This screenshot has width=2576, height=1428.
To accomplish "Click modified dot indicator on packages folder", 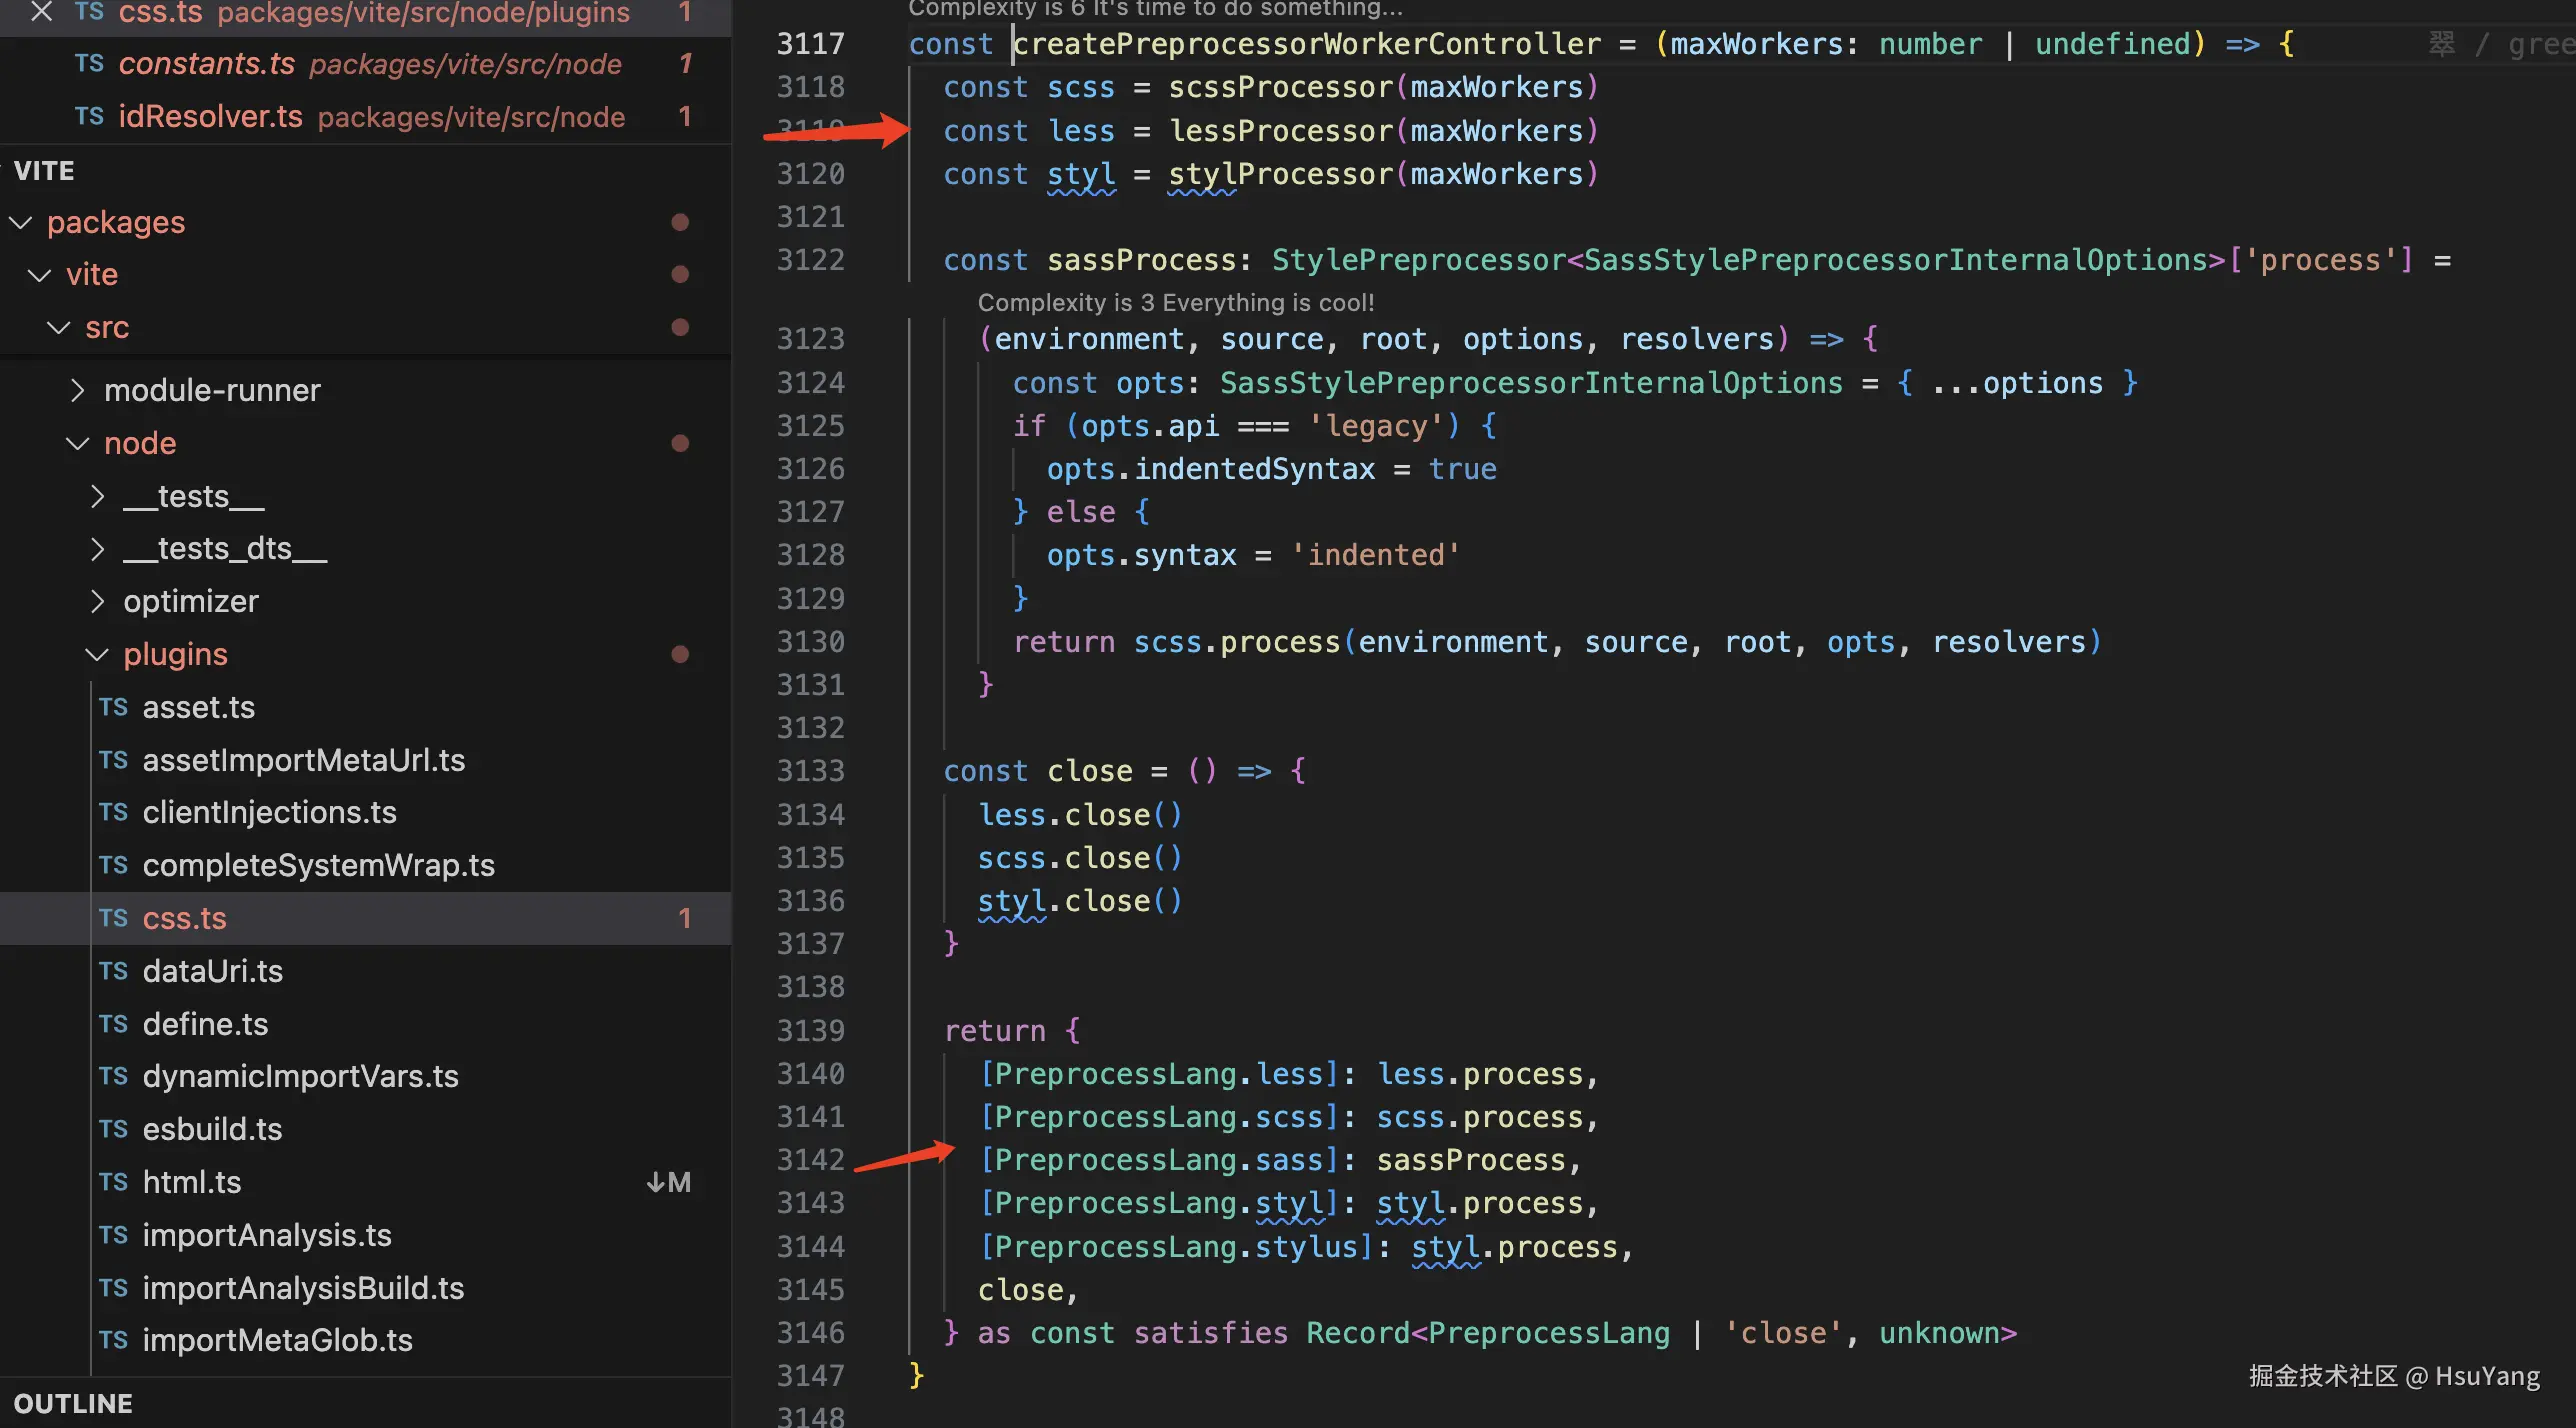I will (x=680, y=222).
